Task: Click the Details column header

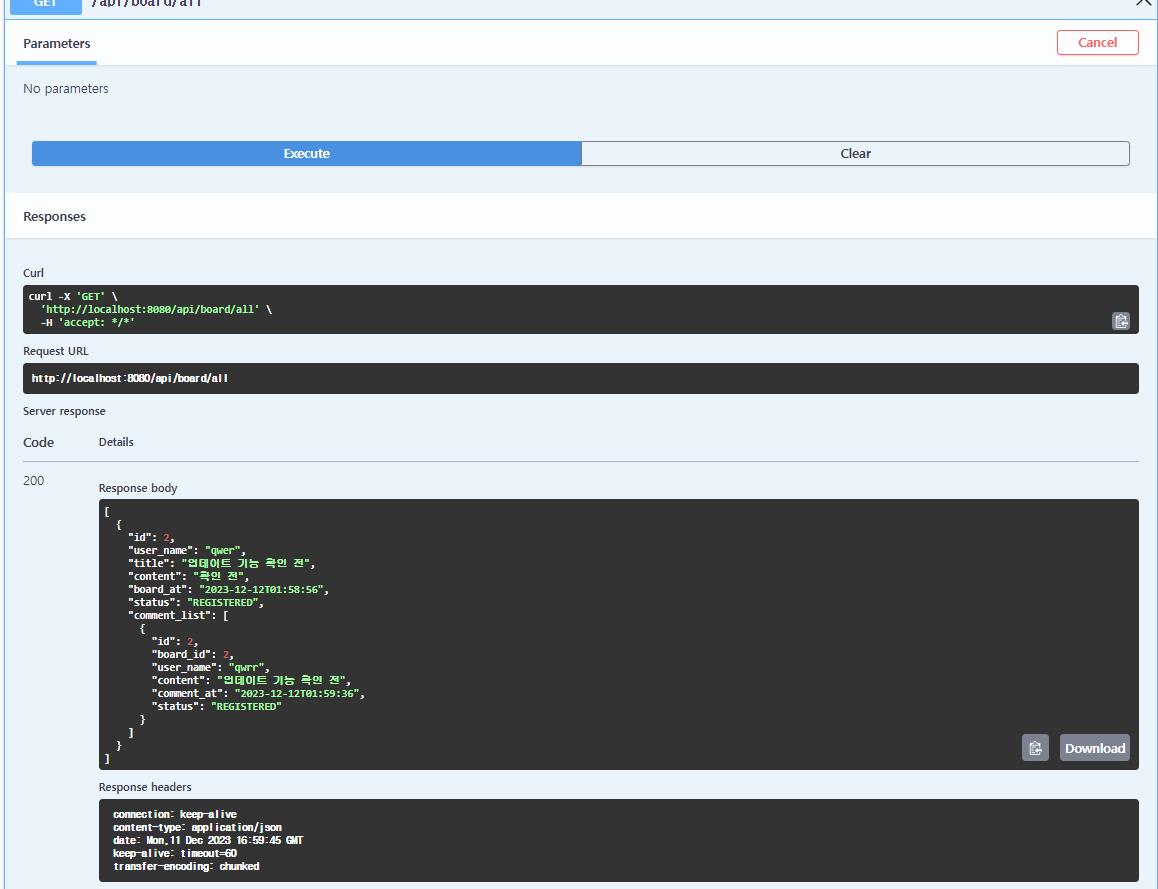Action: click(116, 442)
